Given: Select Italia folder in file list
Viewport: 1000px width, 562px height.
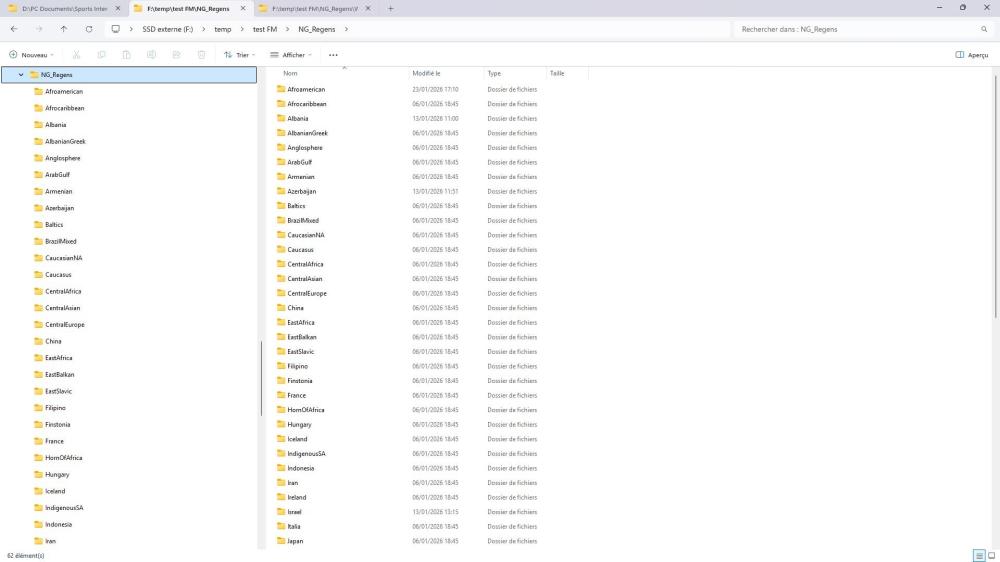Looking at the screenshot, I should 293,526.
